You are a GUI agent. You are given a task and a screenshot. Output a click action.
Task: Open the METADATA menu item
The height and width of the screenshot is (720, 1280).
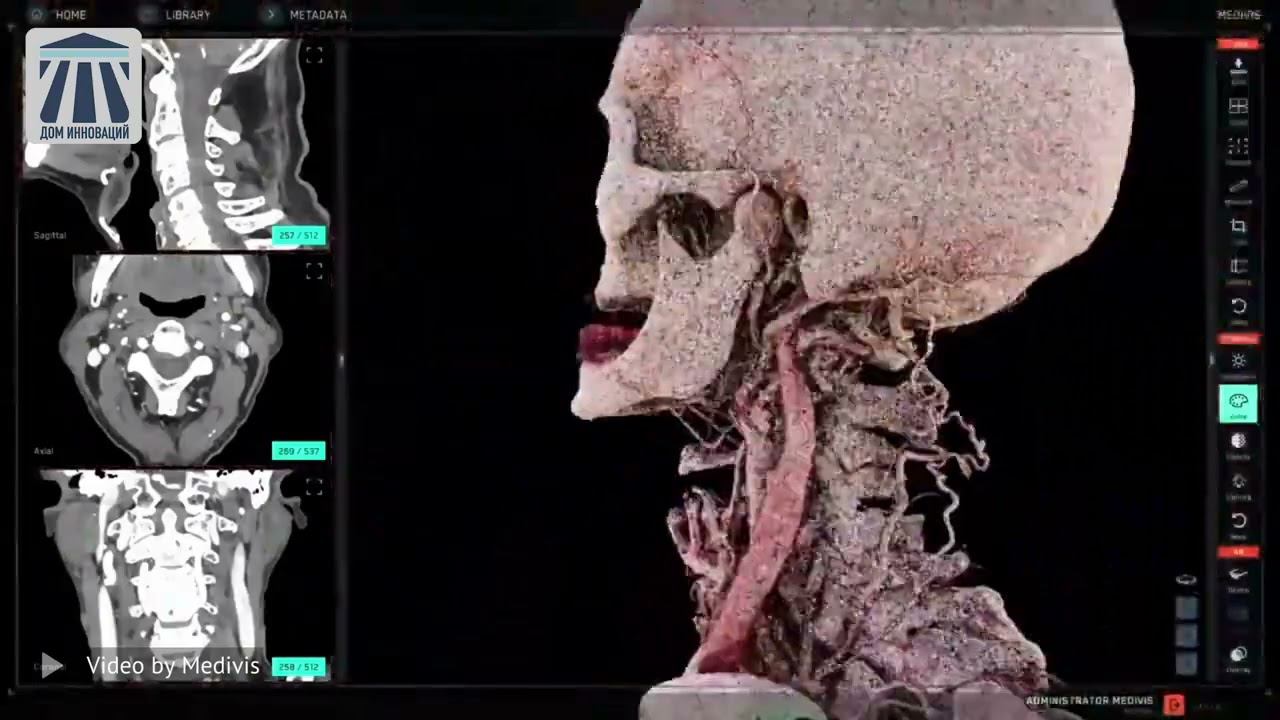[318, 15]
